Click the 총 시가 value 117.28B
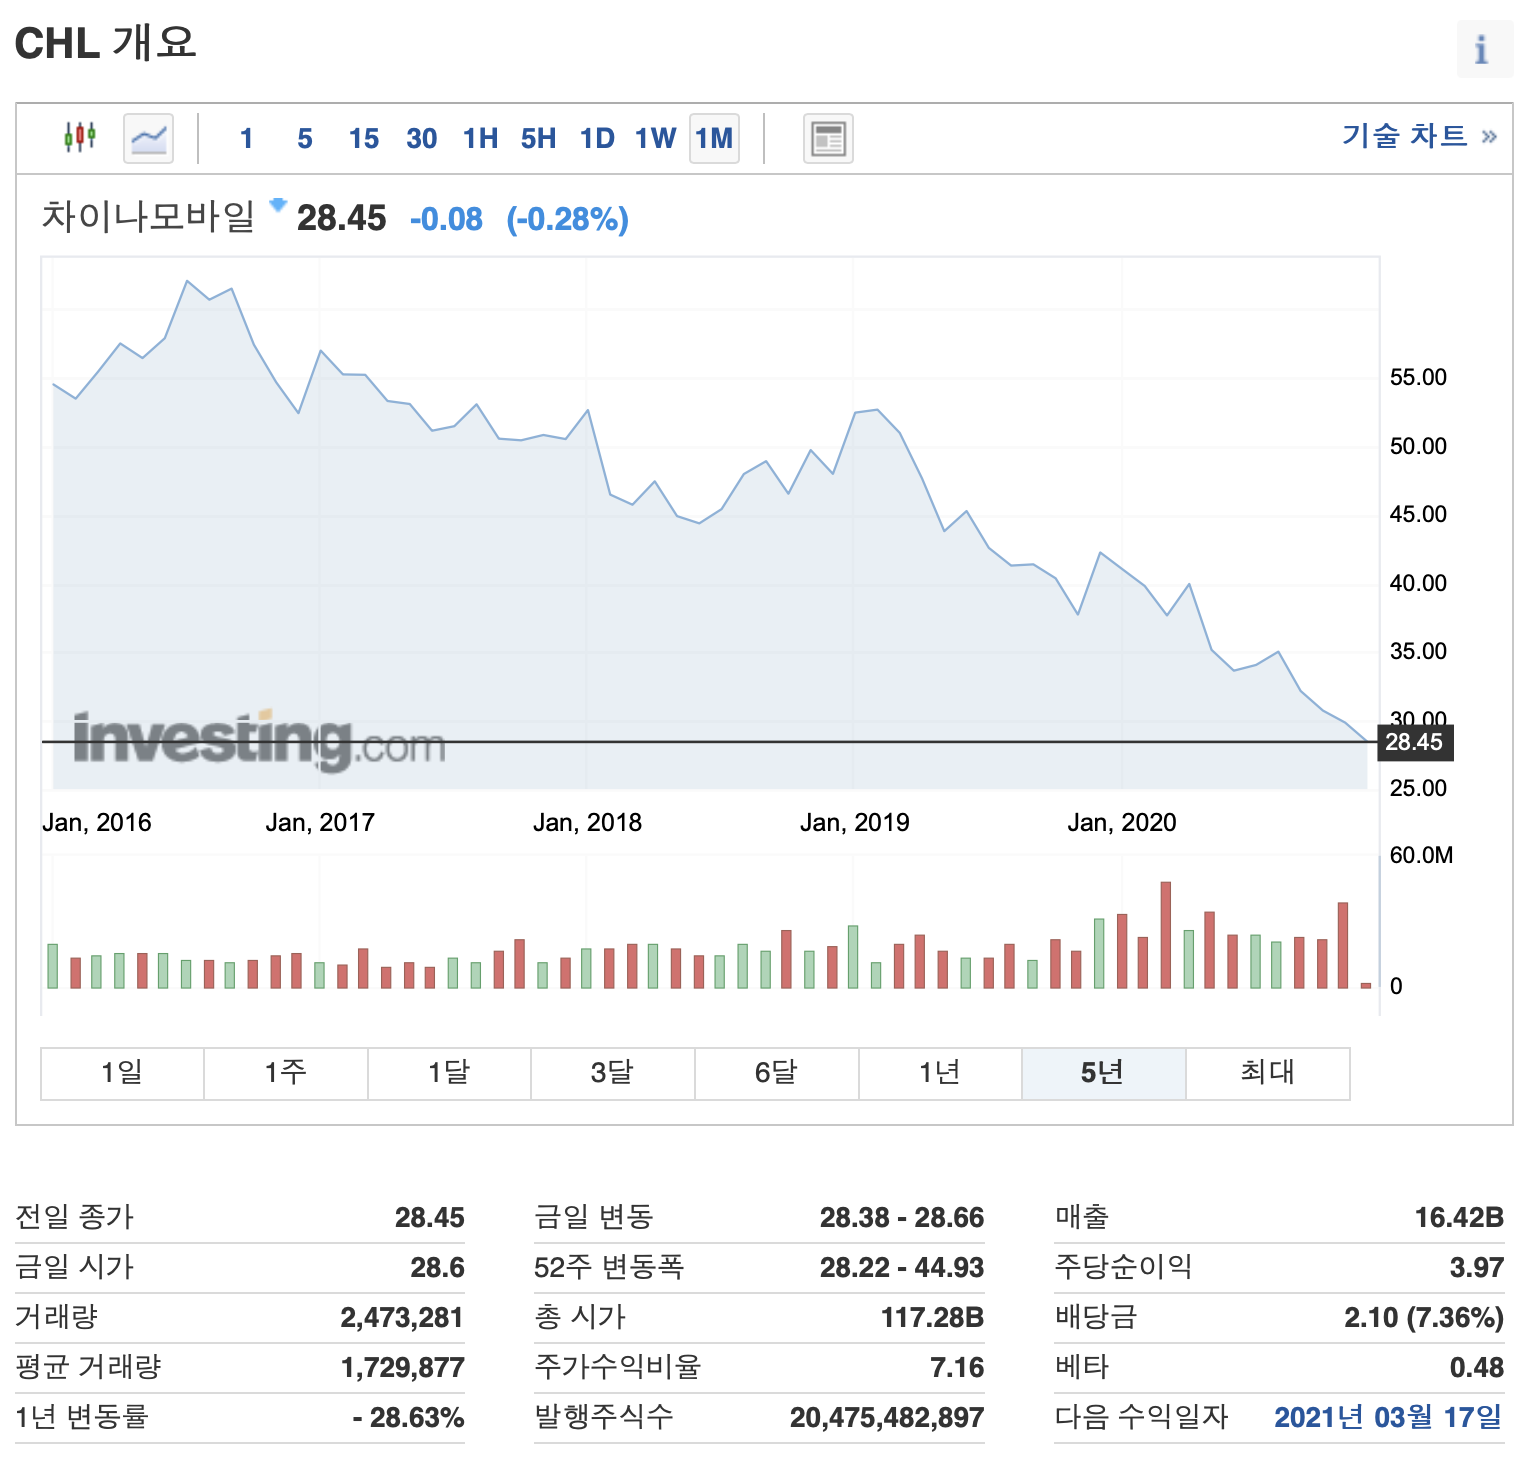The height and width of the screenshot is (1462, 1526). pos(932,1318)
